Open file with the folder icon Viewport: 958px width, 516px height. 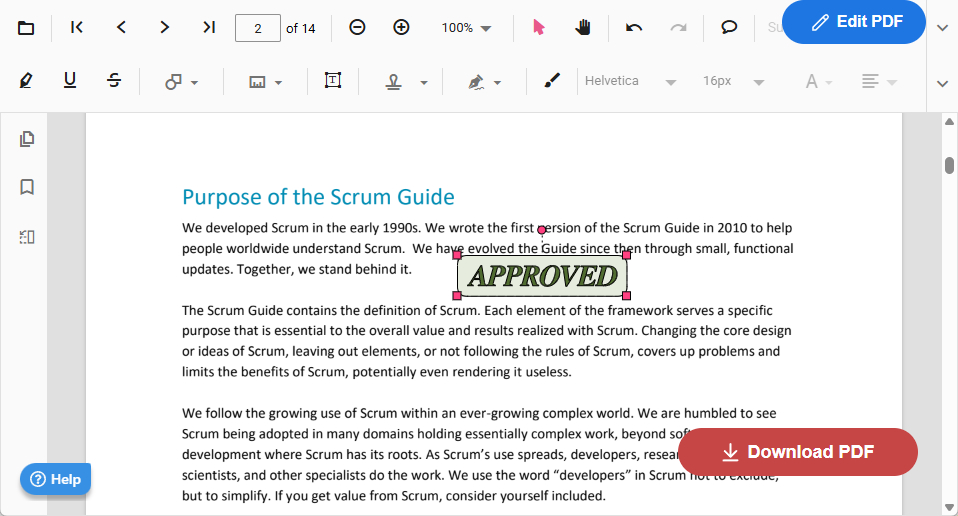tap(26, 28)
